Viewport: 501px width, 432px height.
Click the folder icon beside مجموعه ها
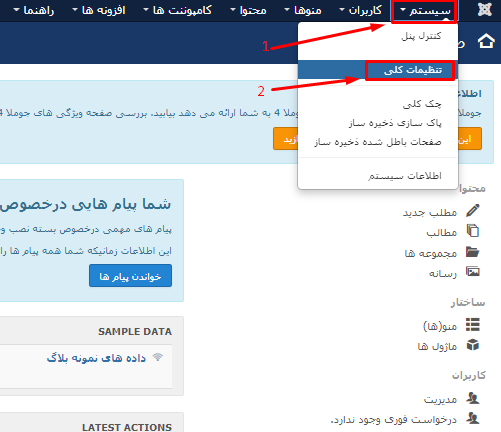473,252
